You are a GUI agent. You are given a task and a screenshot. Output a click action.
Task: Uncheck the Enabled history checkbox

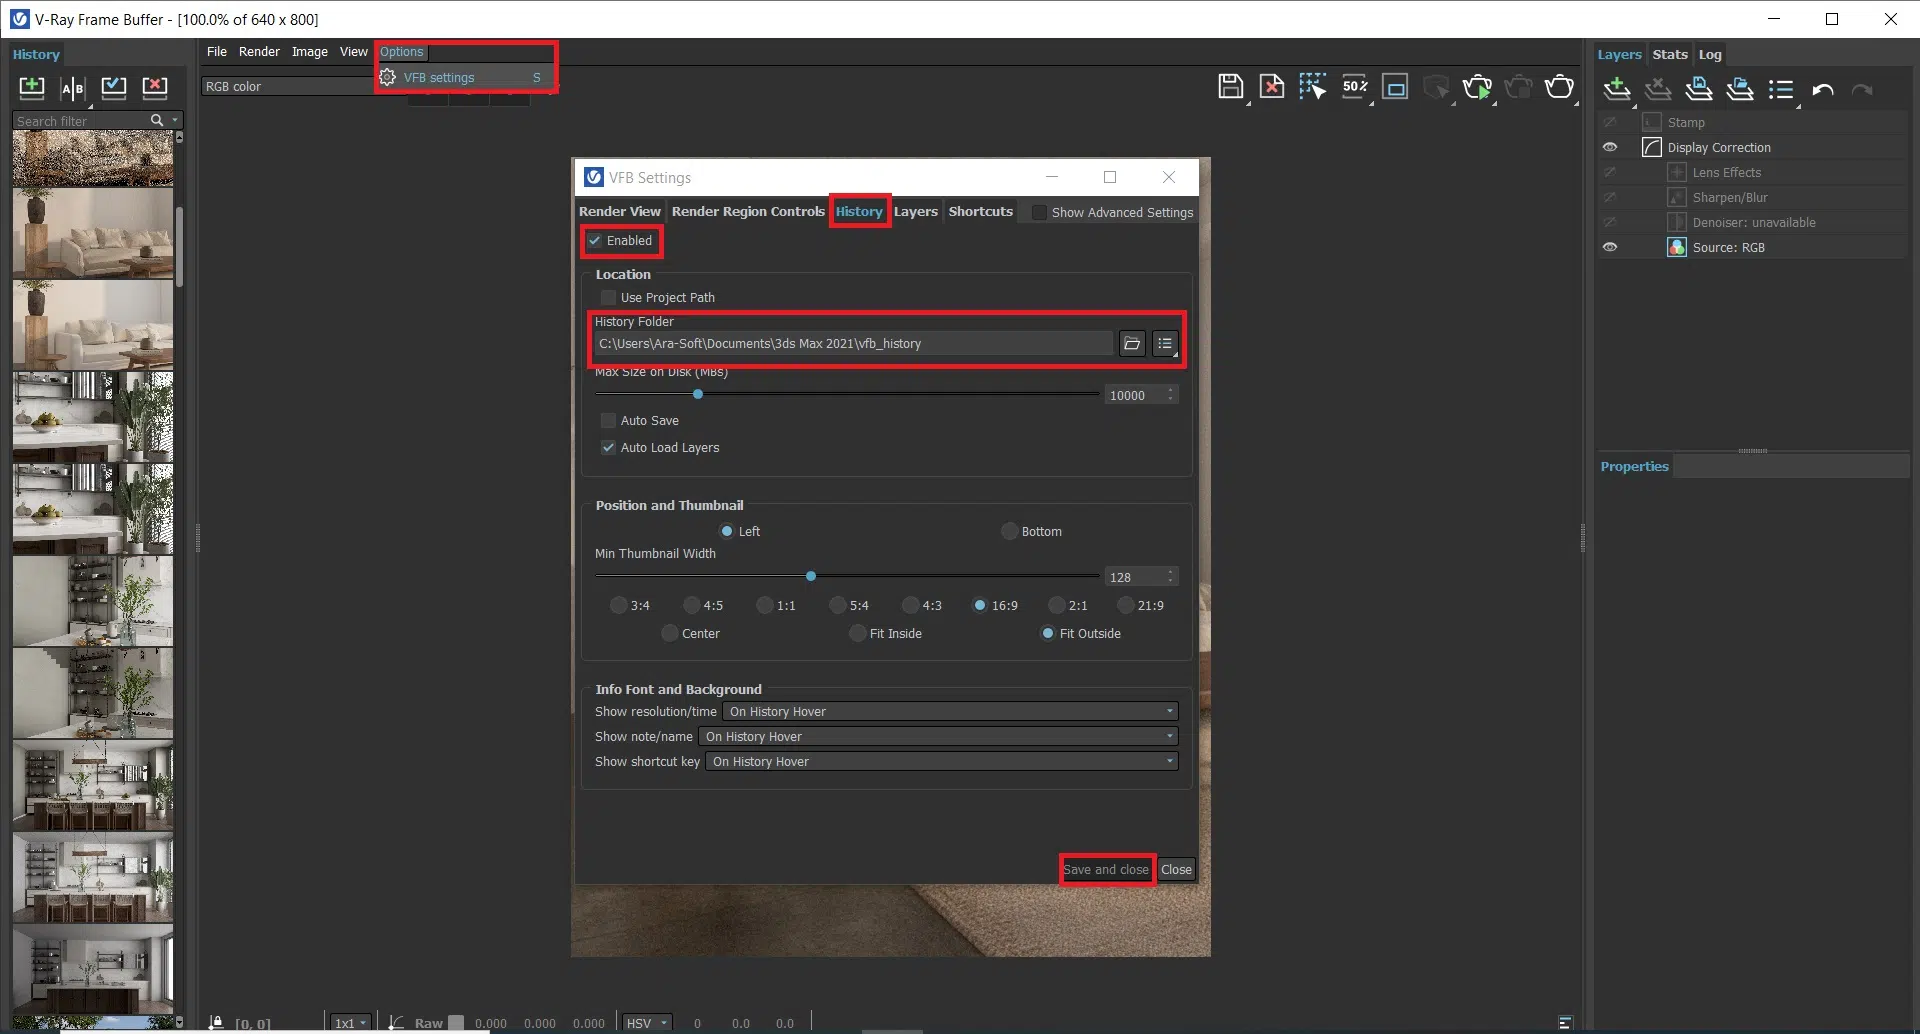(x=595, y=241)
